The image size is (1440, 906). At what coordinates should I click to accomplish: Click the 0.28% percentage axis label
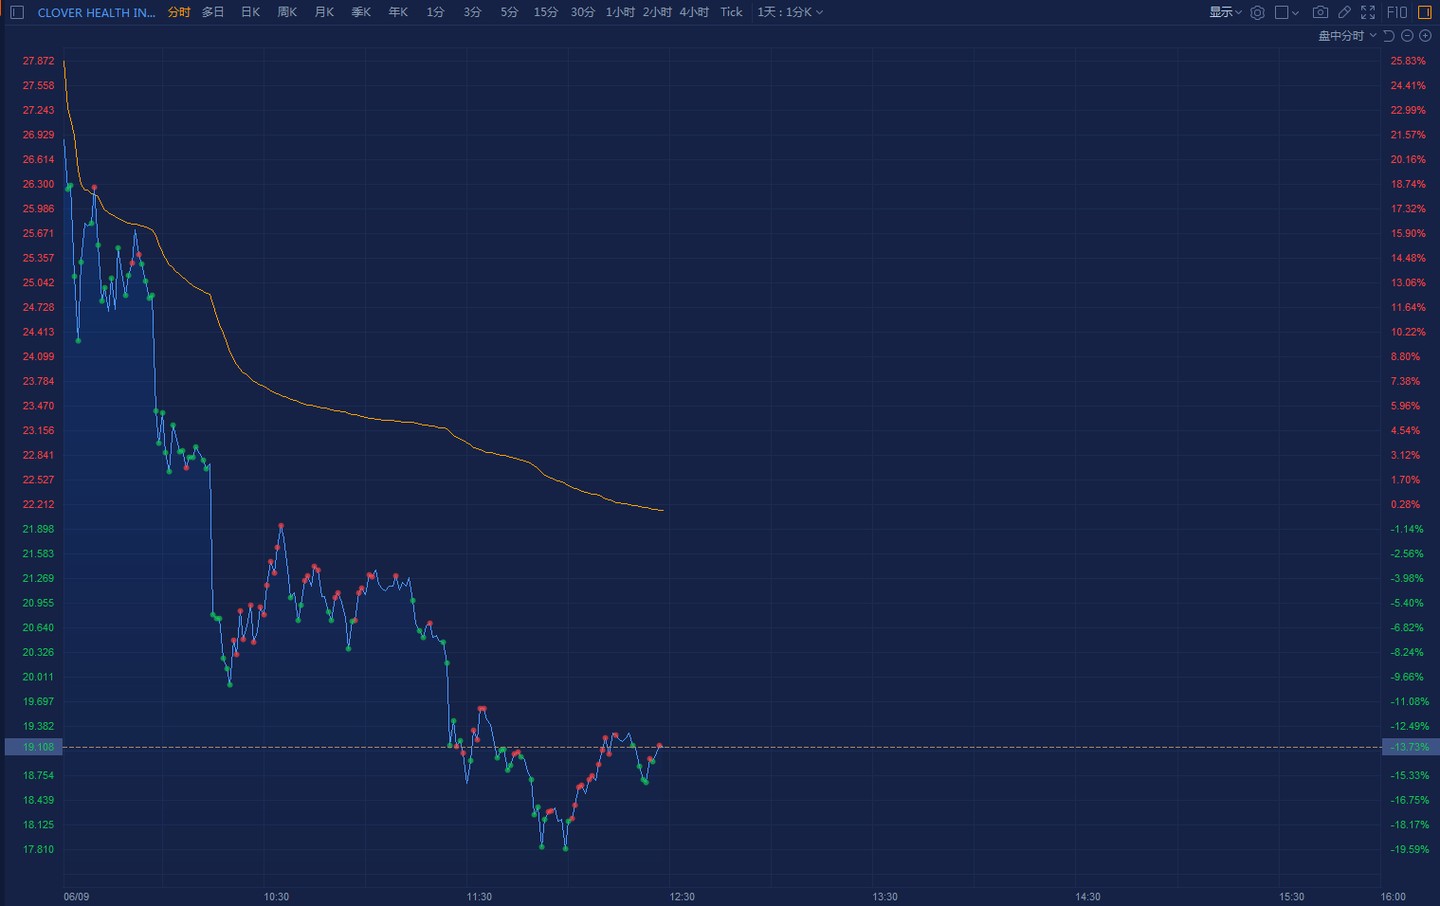click(x=1405, y=504)
